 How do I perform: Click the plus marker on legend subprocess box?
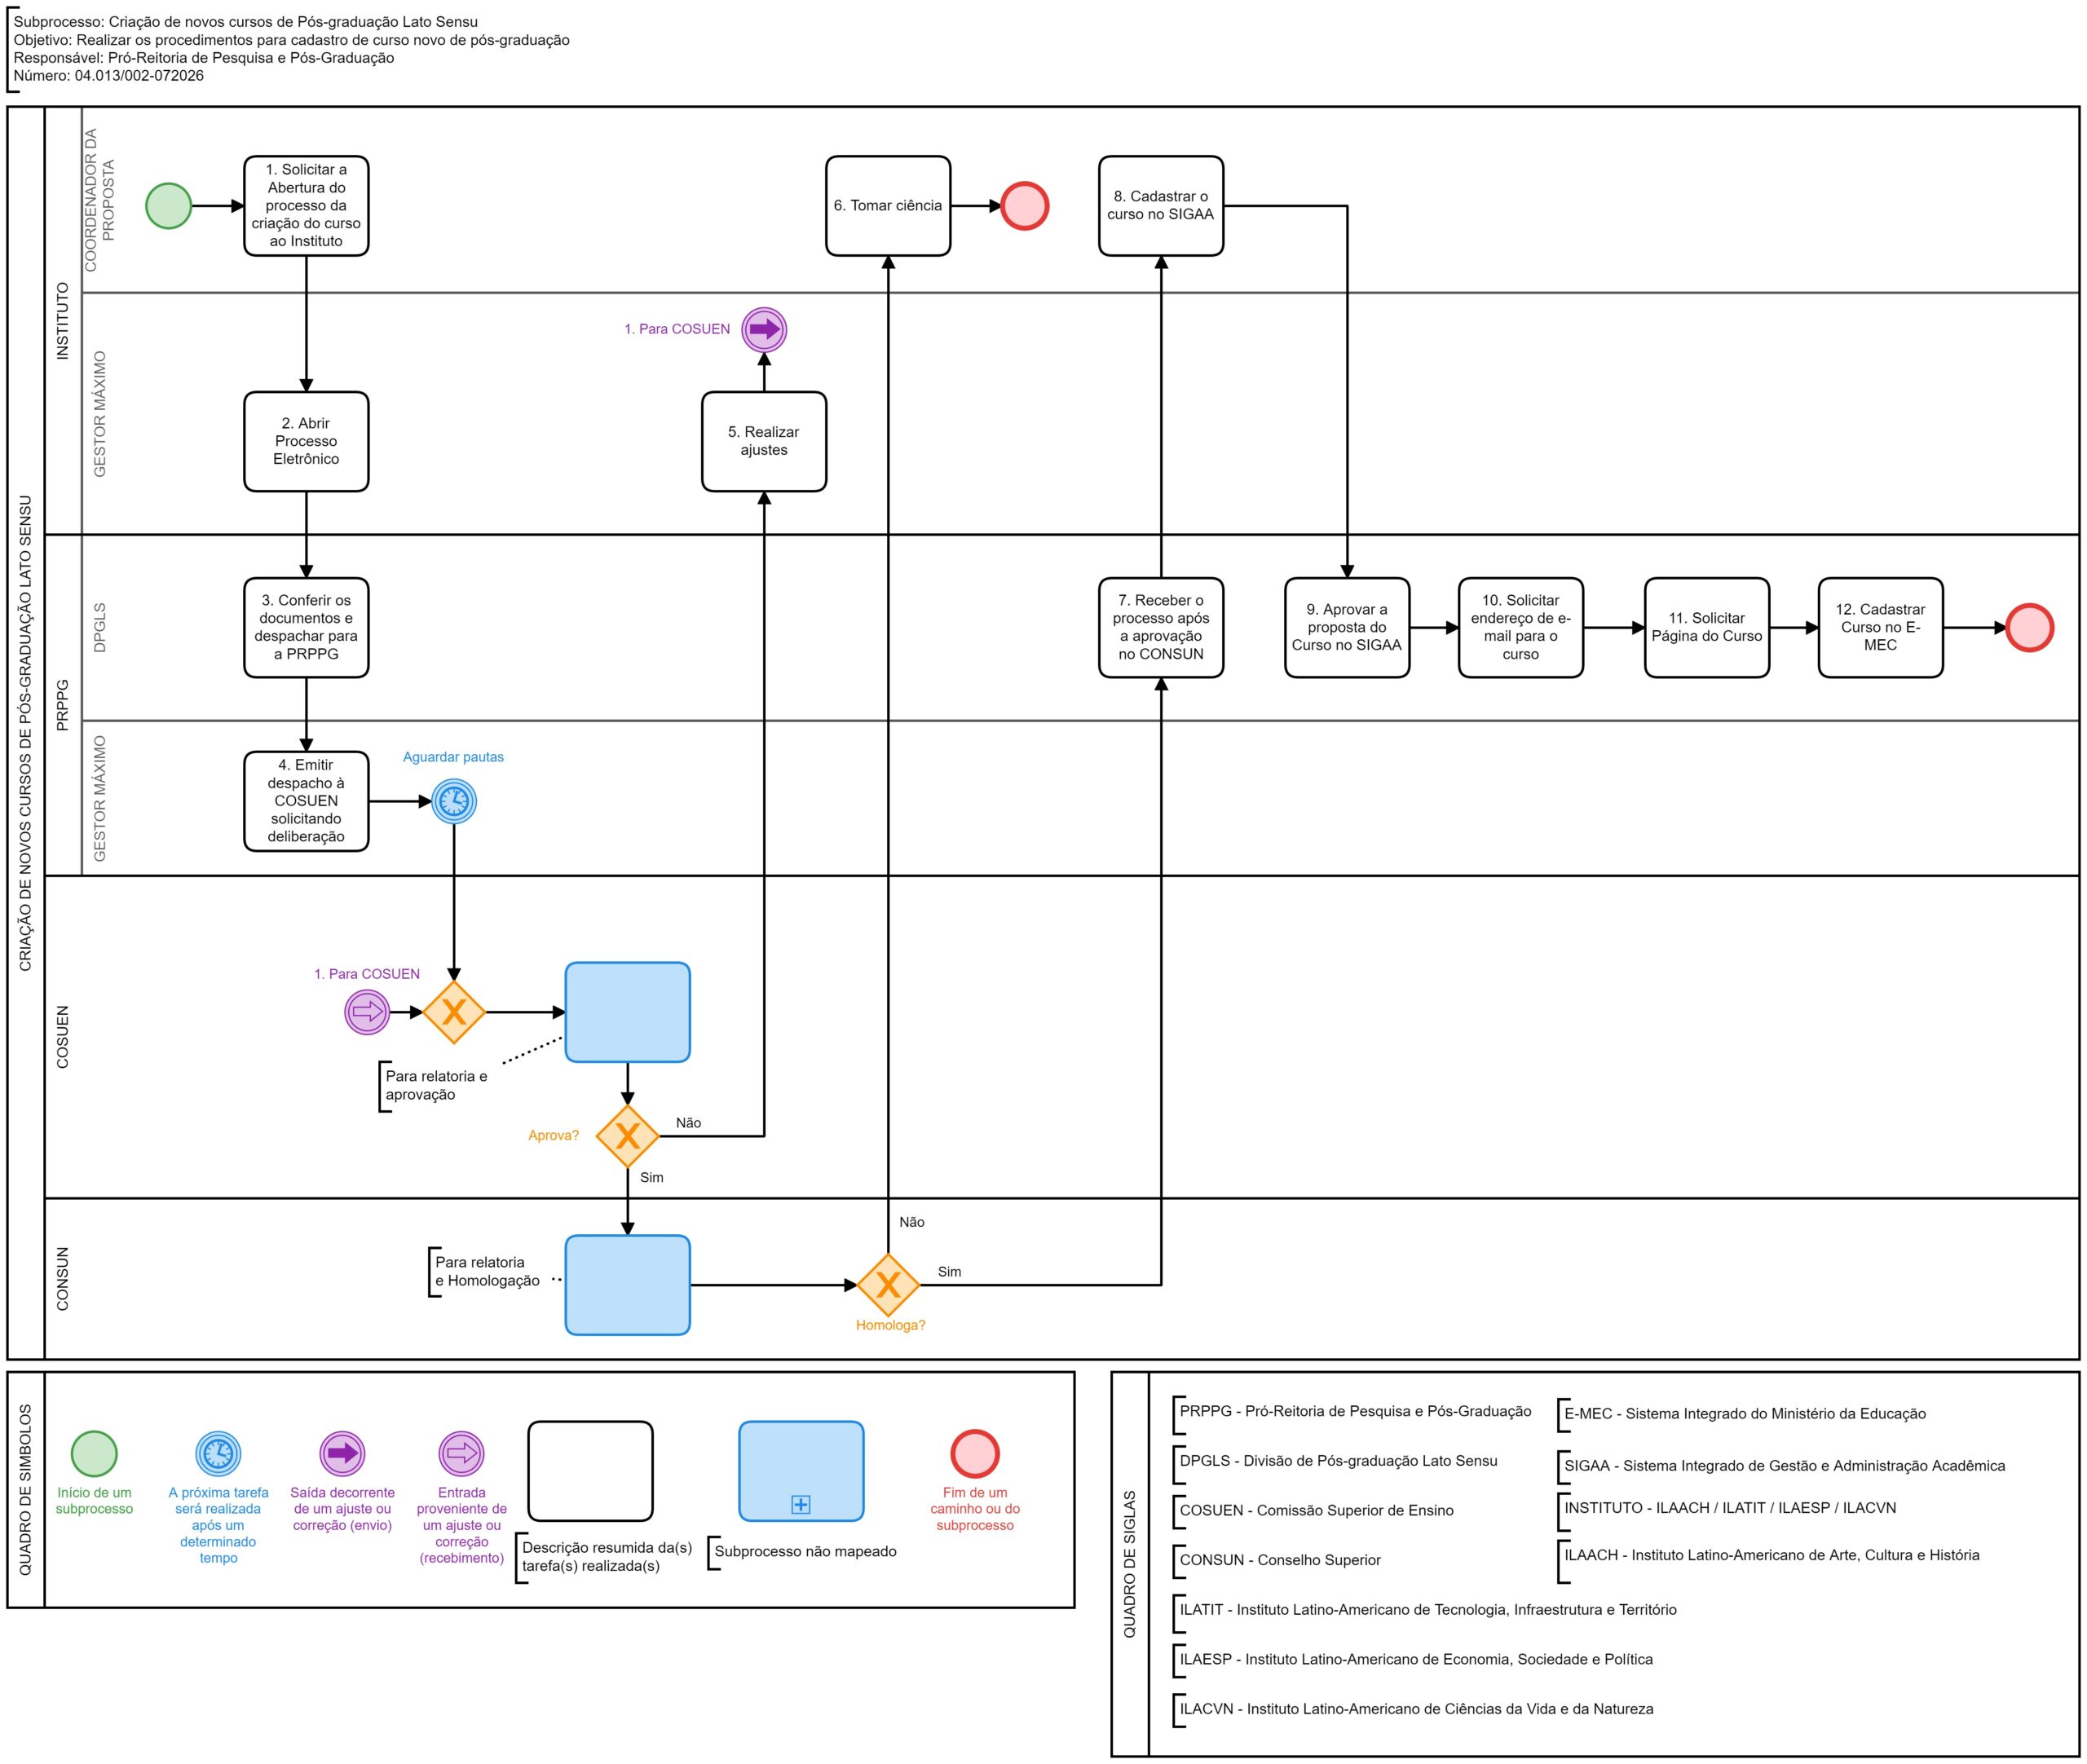[801, 1505]
